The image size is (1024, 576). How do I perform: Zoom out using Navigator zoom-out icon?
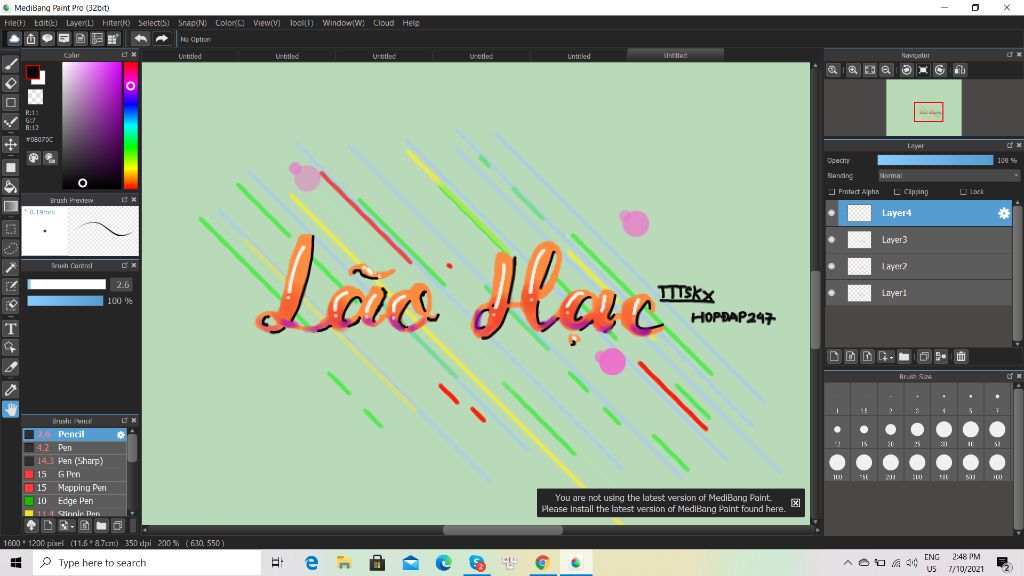pos(886,70)
